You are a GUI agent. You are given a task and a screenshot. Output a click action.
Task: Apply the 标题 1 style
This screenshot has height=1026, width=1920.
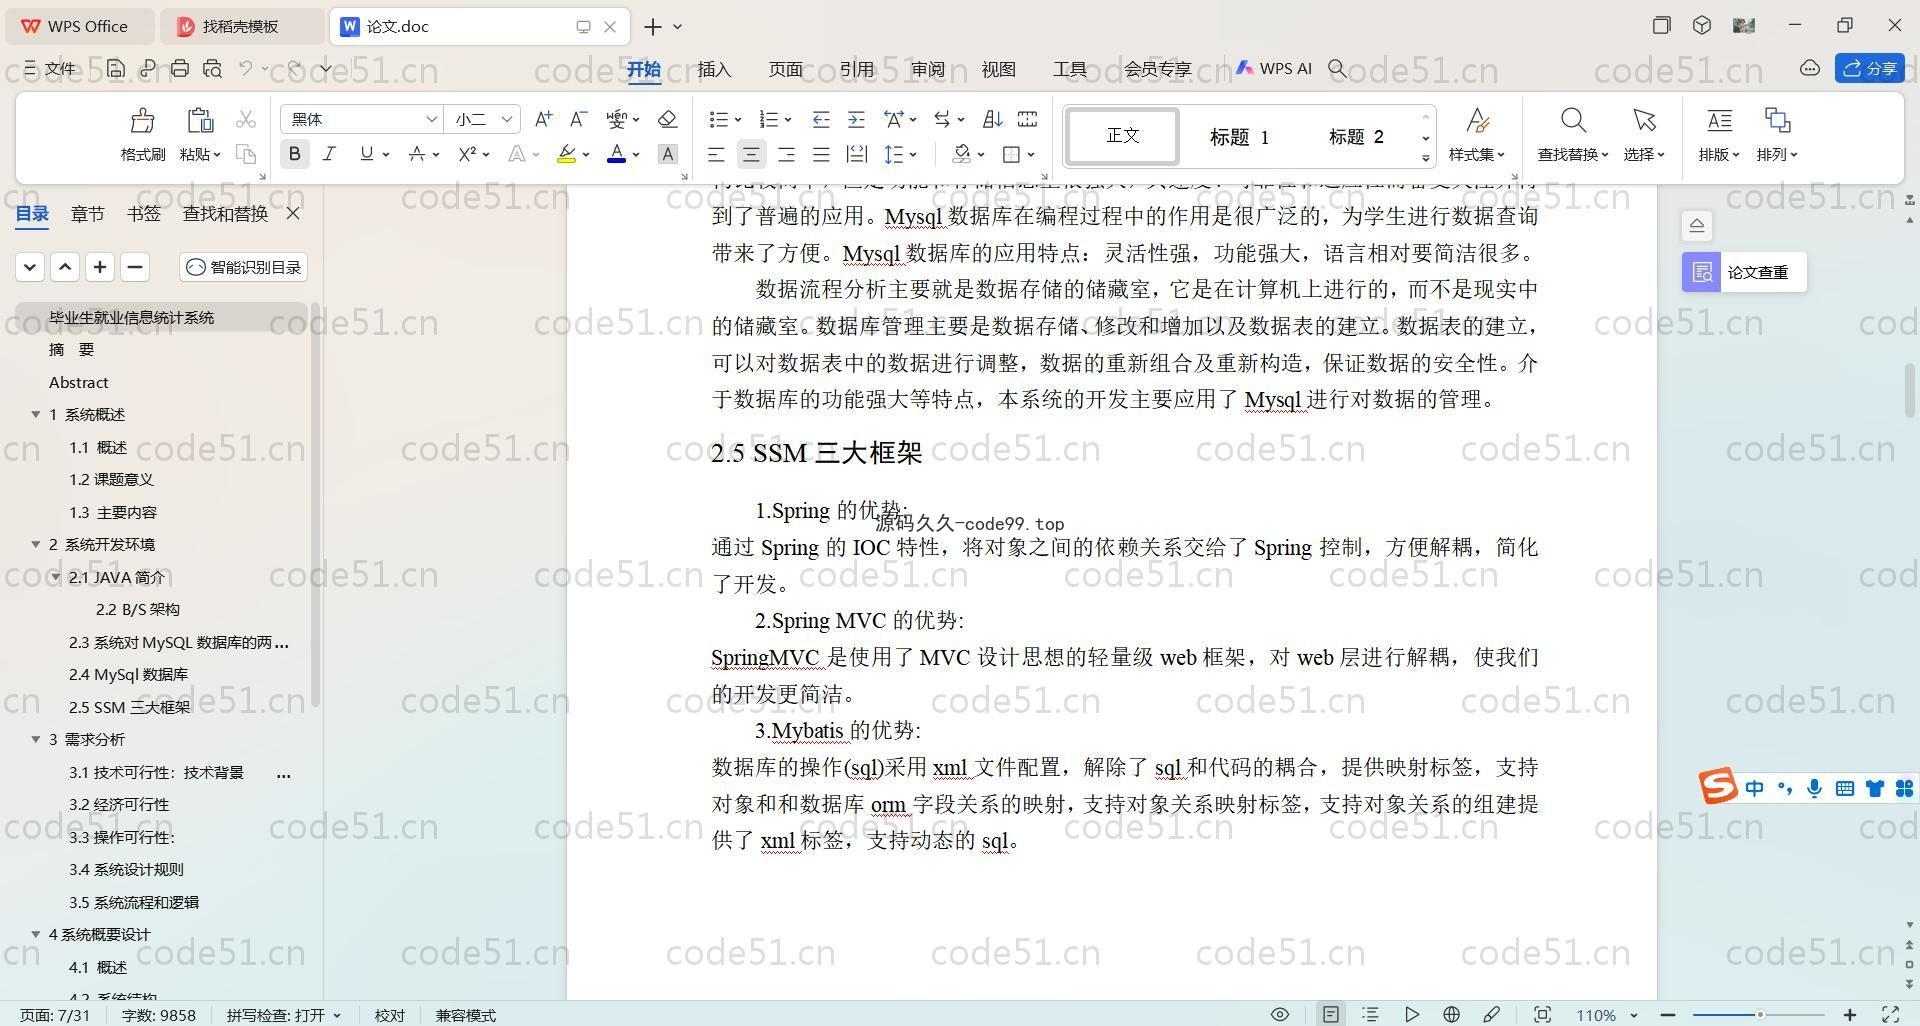point(1239,137)
